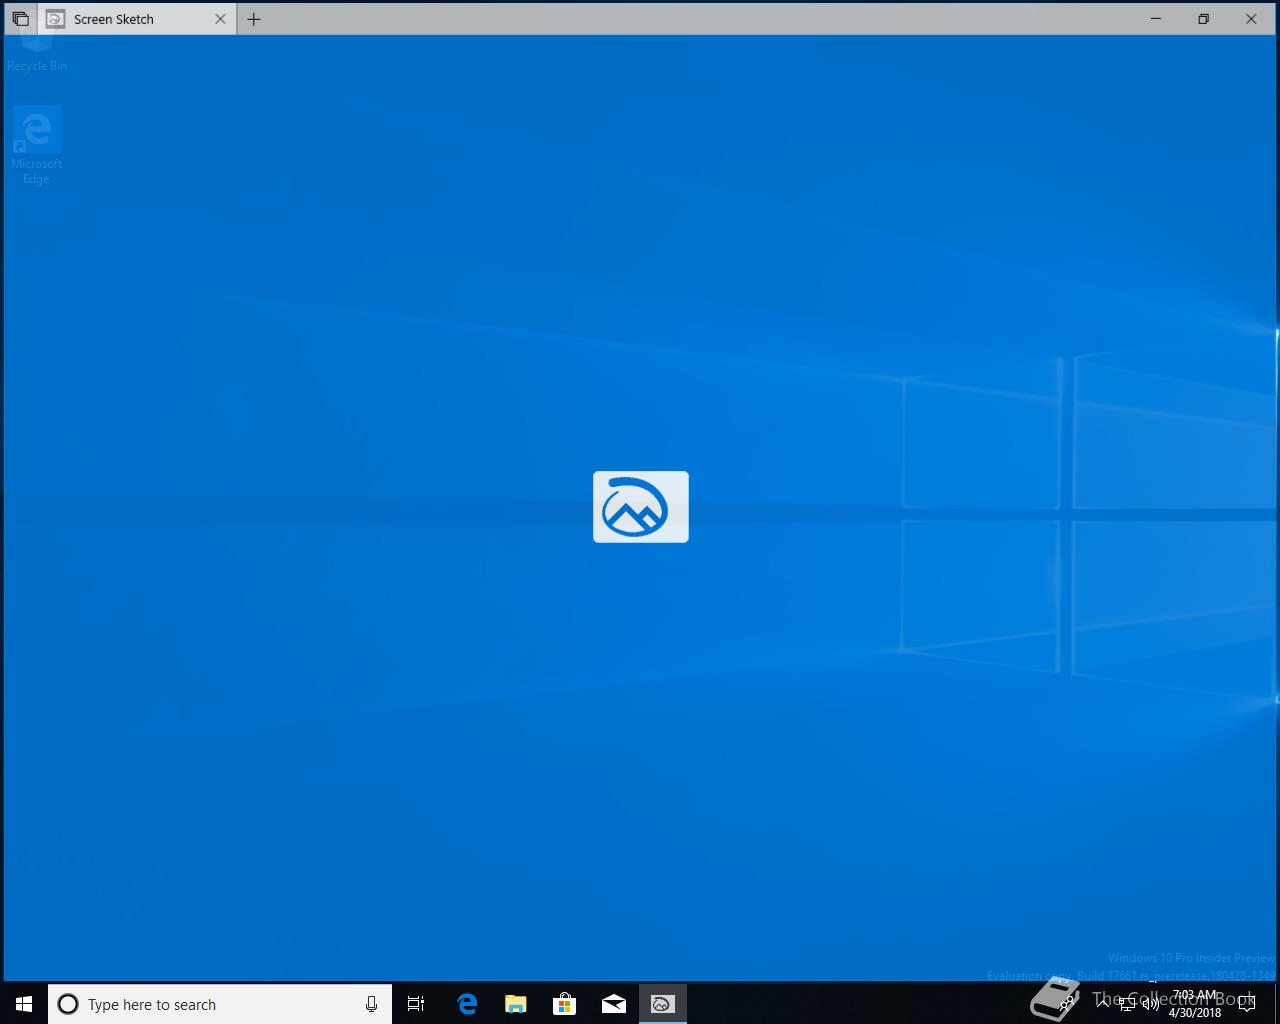This screenshot has width=1280, height=1024.
Task: Open Task View from the taskbar
Action: [x=416, y=1004]
